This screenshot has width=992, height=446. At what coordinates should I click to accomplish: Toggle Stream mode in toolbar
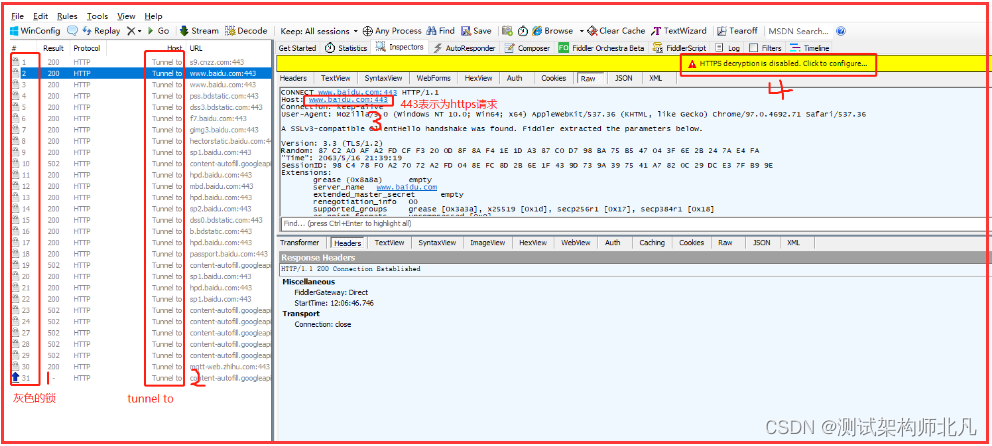(199, 30)
